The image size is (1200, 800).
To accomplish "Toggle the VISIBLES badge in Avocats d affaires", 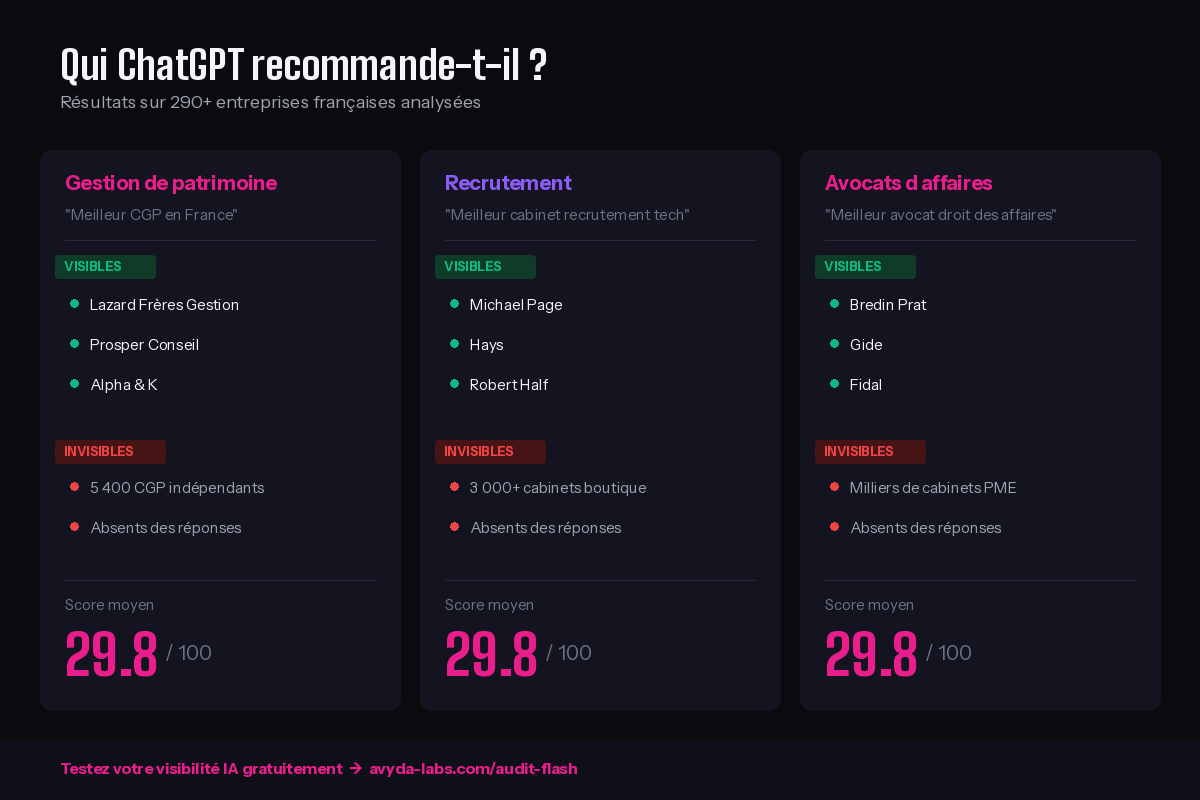I will 865,267.
